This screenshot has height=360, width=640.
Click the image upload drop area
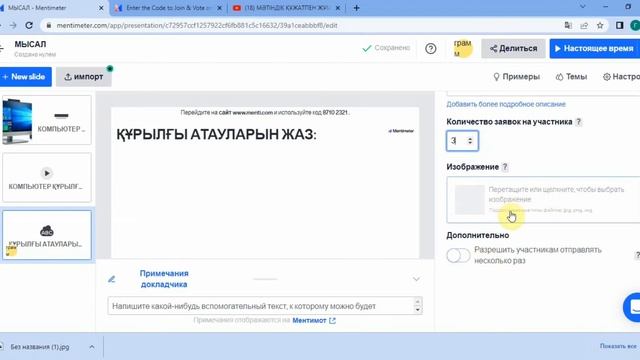pos(543,200)
